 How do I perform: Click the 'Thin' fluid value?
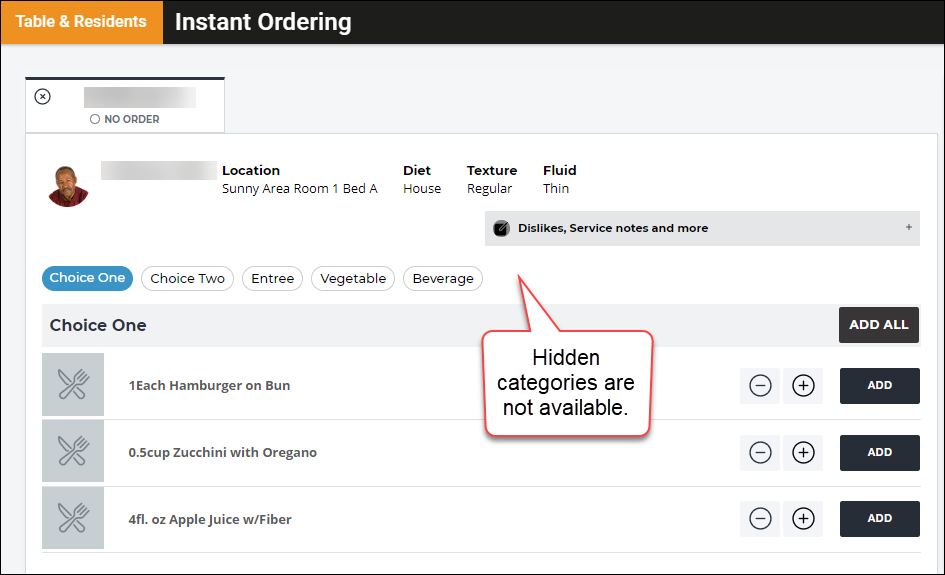pyautogui.click(x=556, y=189)
